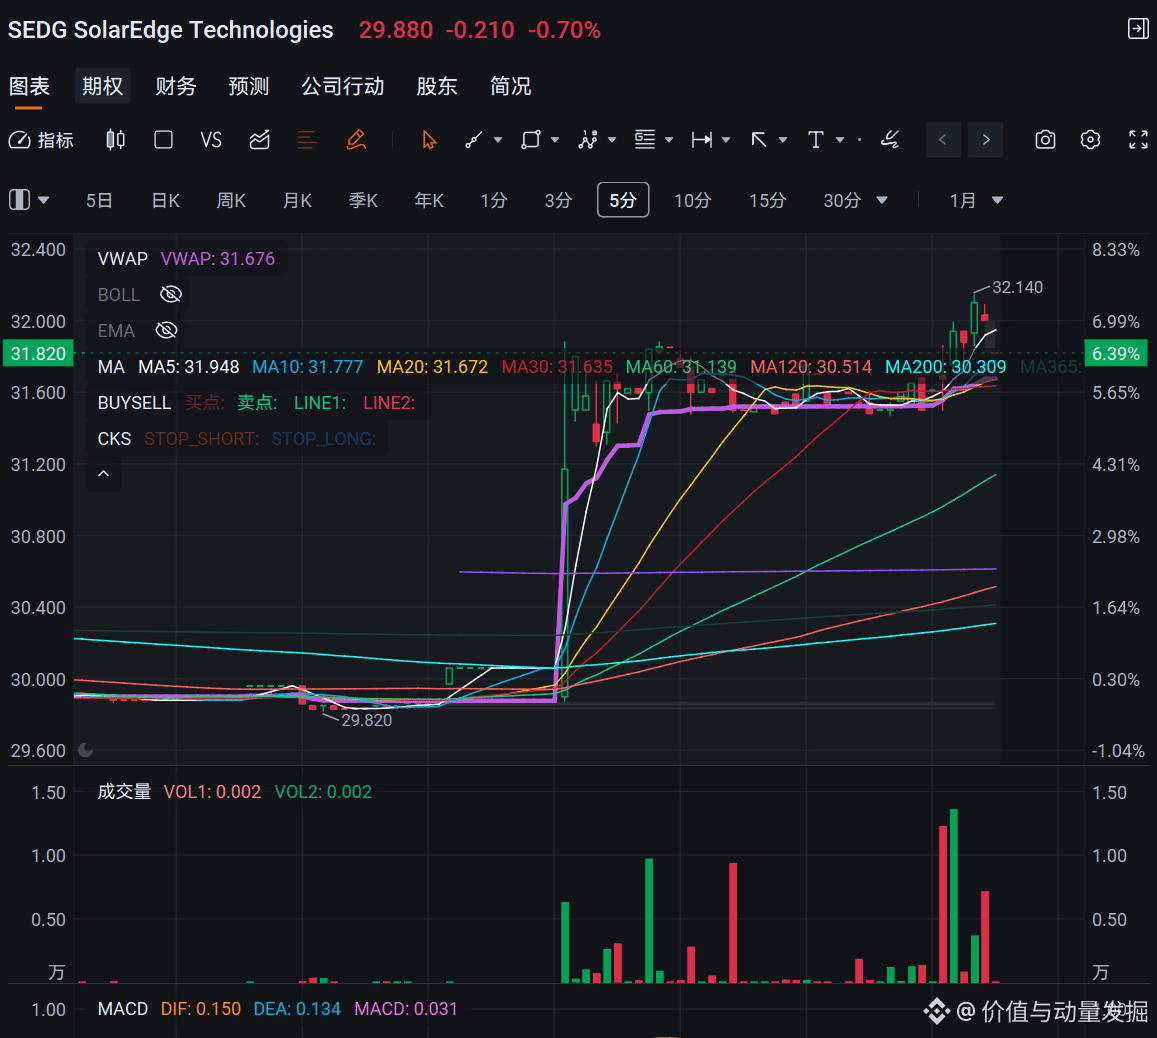Expand the chart layout dropdown arrow
Viewport: 1157px width, 1038px height.
(x=44, y=200)
